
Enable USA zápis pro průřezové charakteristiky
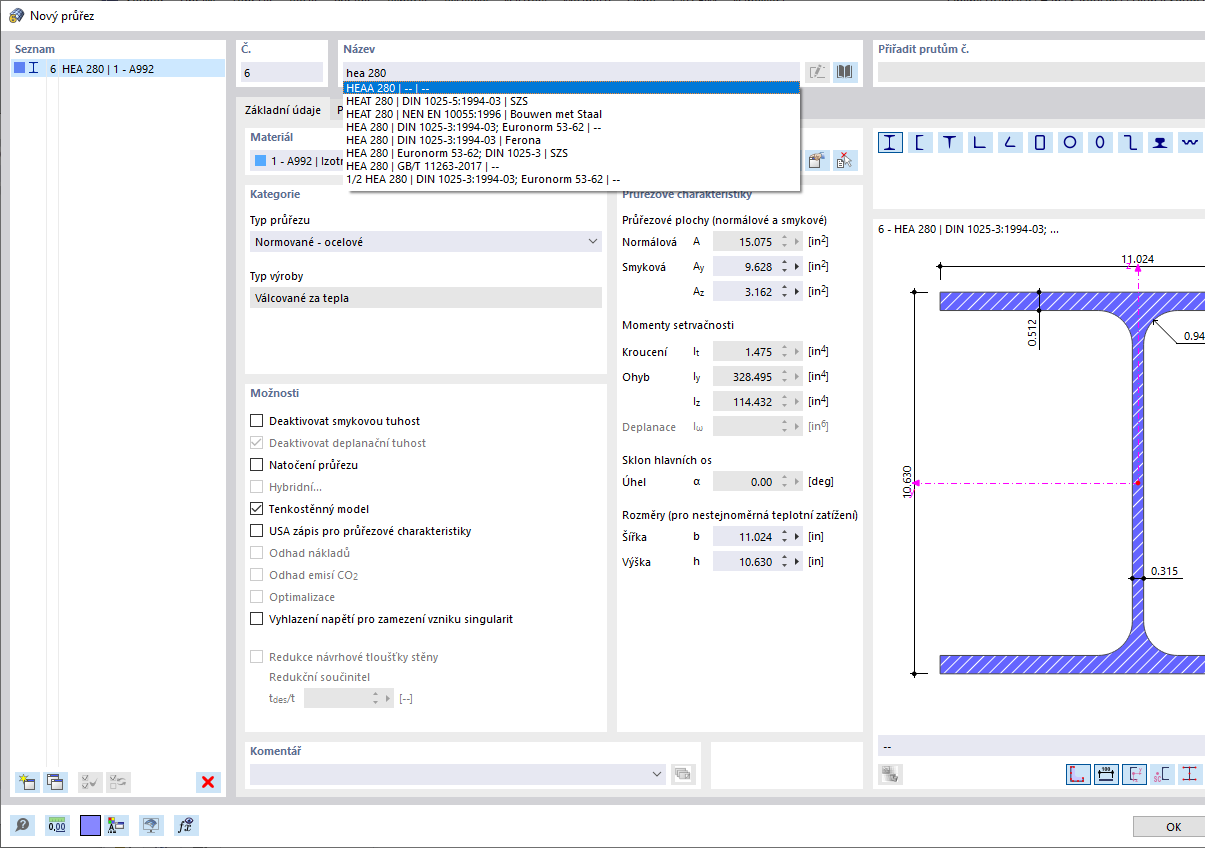click(x=257, y=531)
